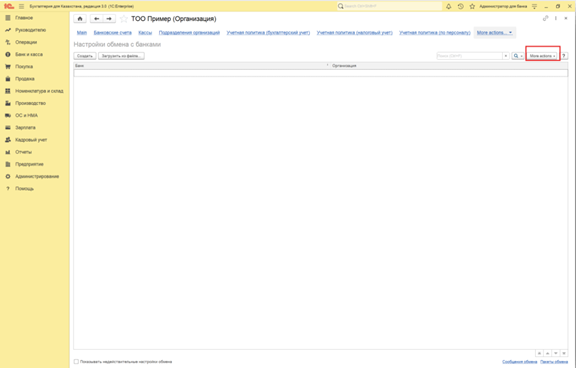Open Учетная политика (по персоналу) link
This screenshot has height=368, width=576.
coord(435,33)
